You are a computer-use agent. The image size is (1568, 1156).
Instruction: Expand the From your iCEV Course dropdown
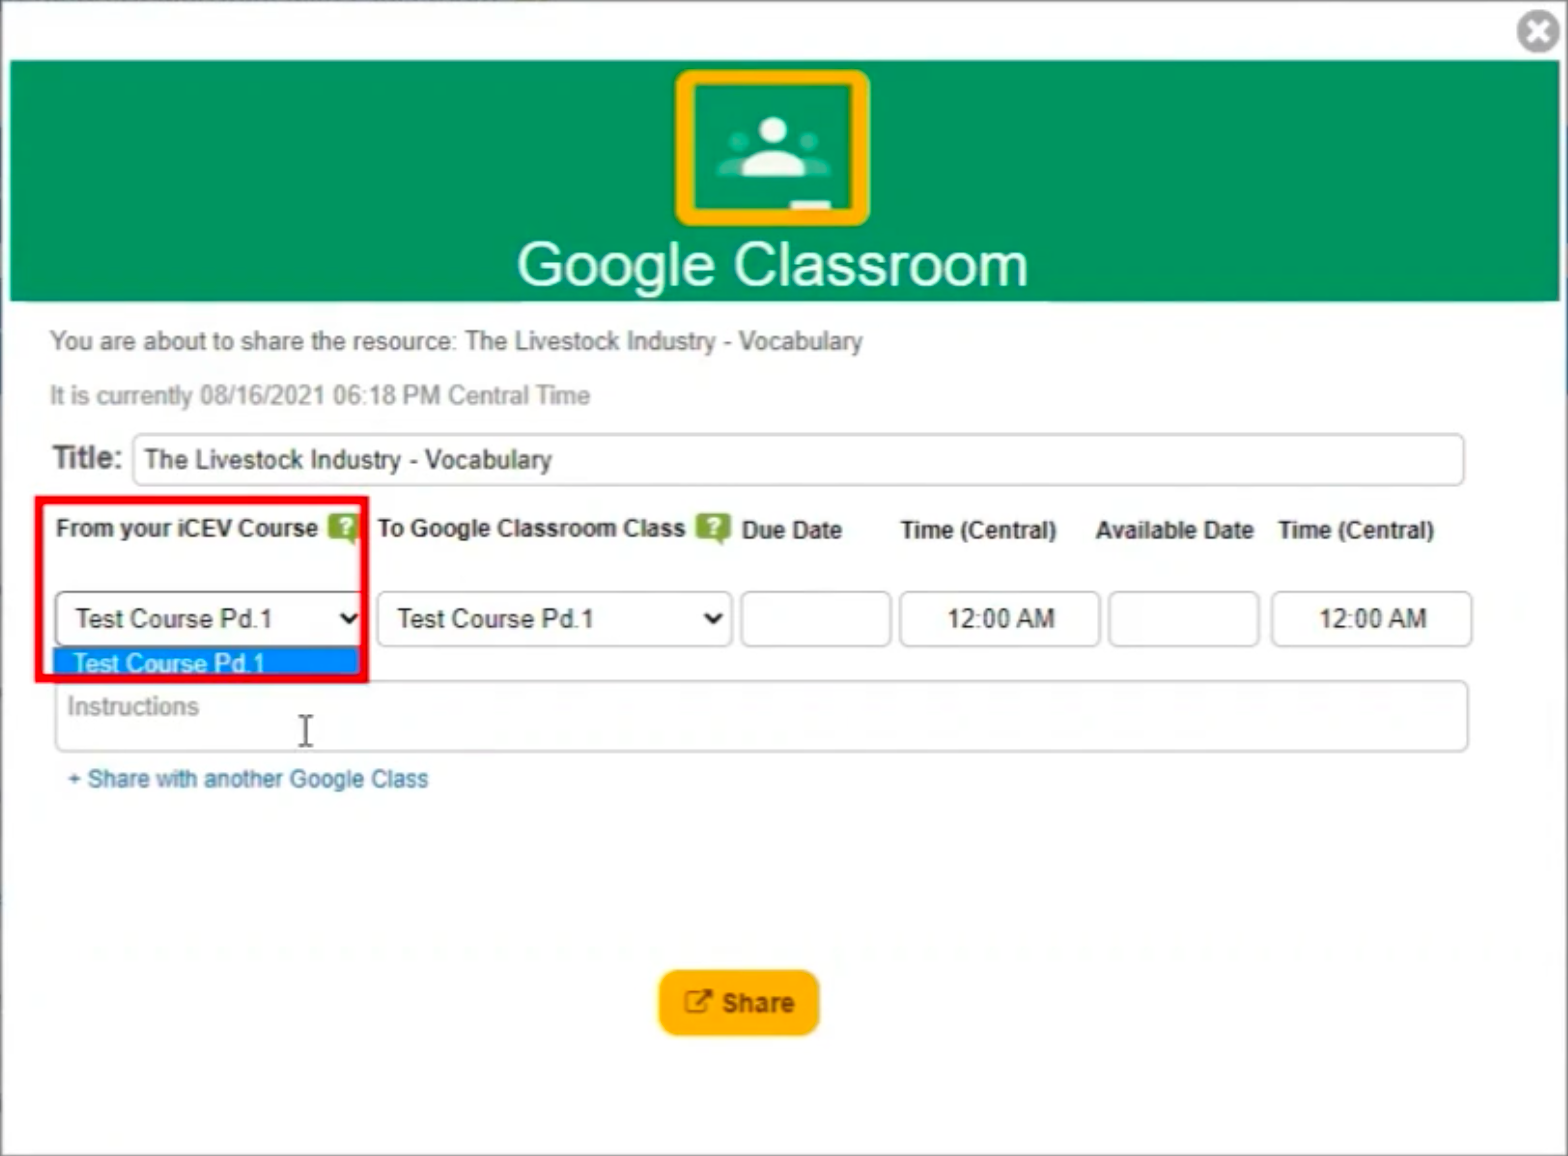click(209, 618)
